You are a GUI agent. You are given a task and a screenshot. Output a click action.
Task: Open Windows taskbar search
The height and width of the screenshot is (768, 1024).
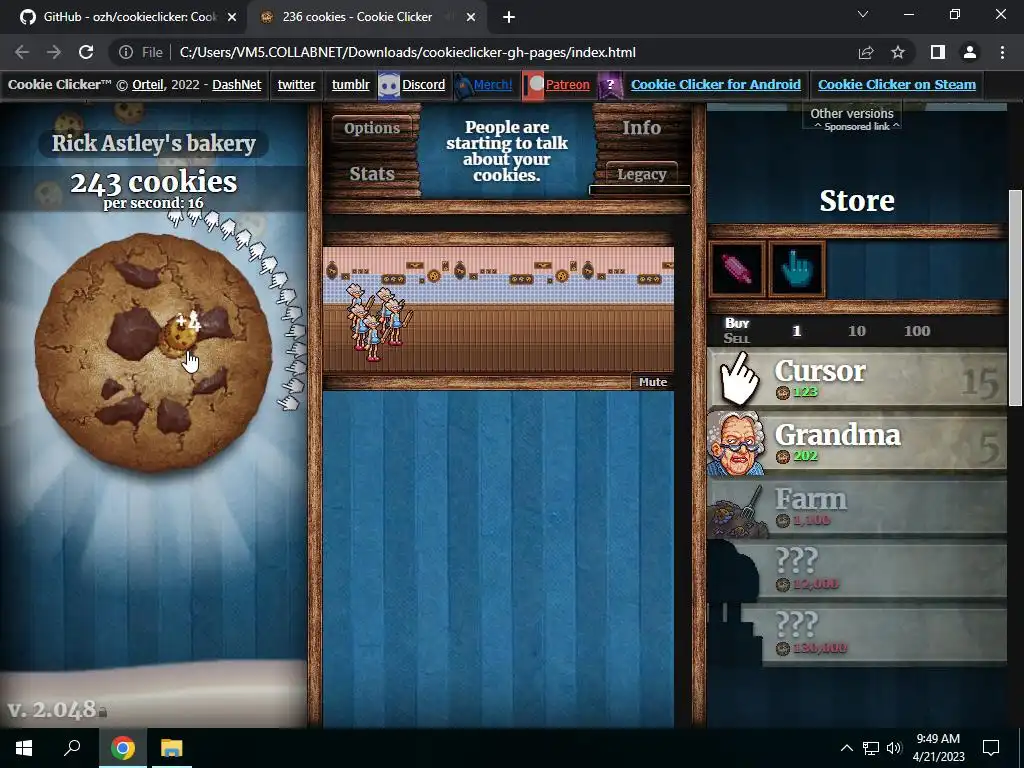[72, 748]
